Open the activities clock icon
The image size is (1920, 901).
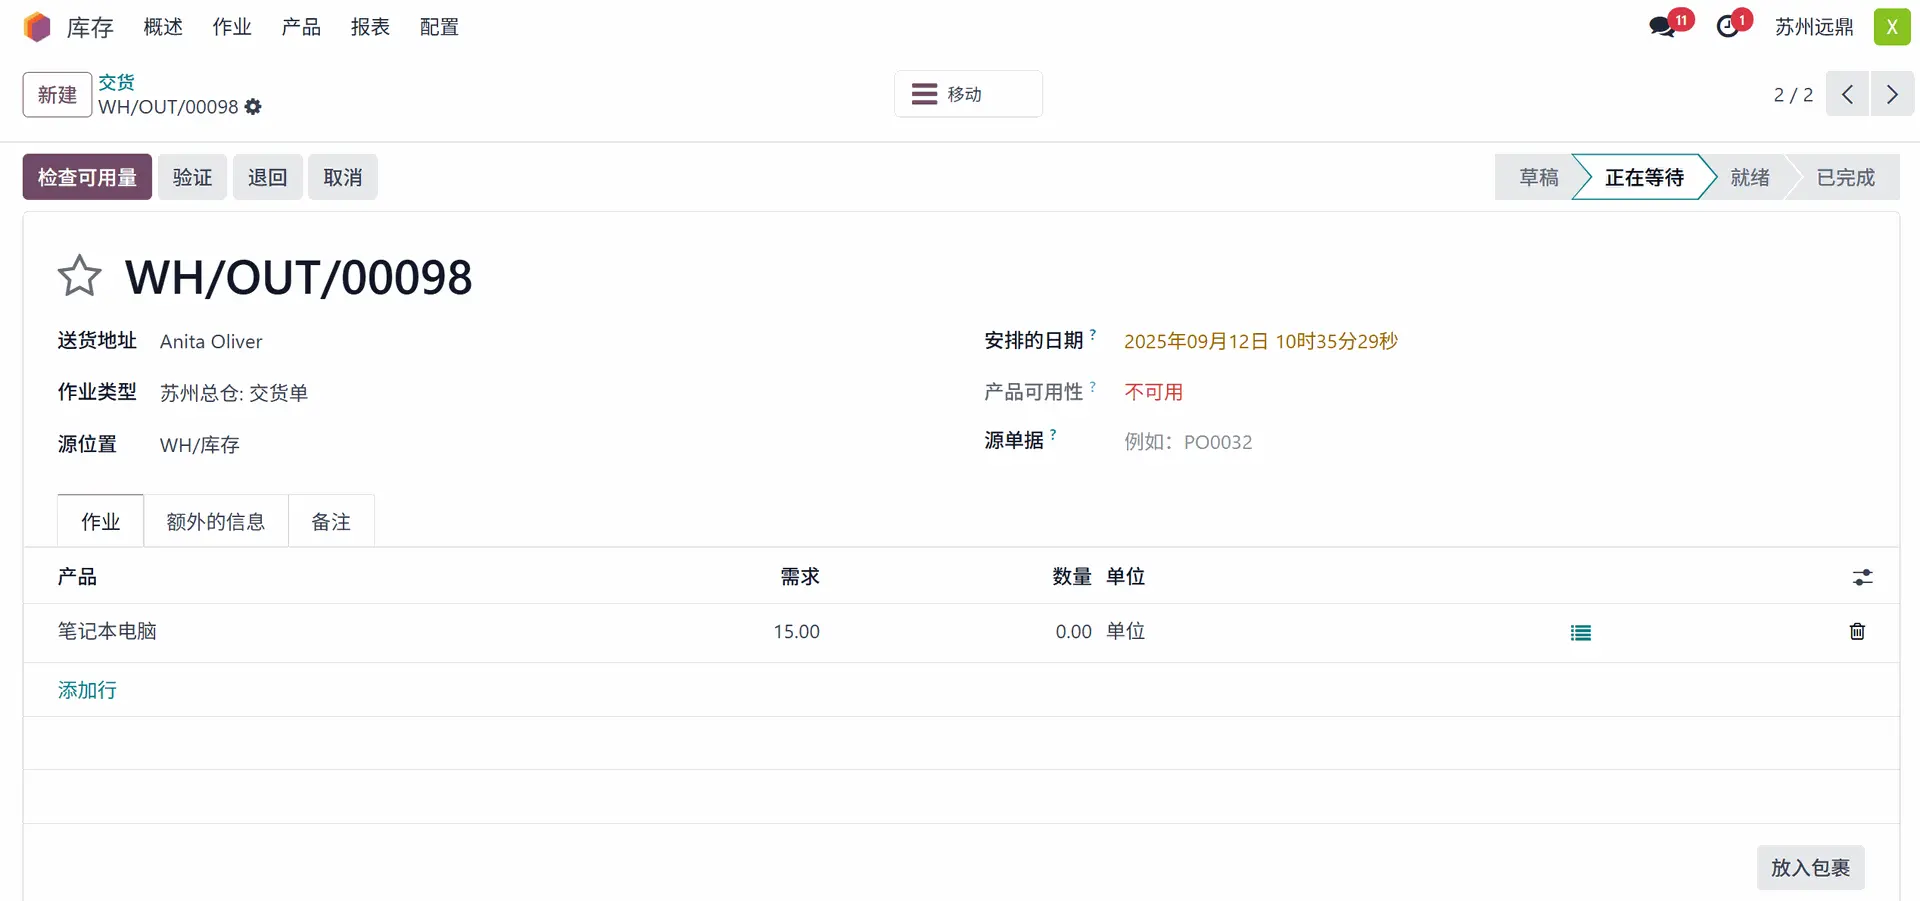1727,27
